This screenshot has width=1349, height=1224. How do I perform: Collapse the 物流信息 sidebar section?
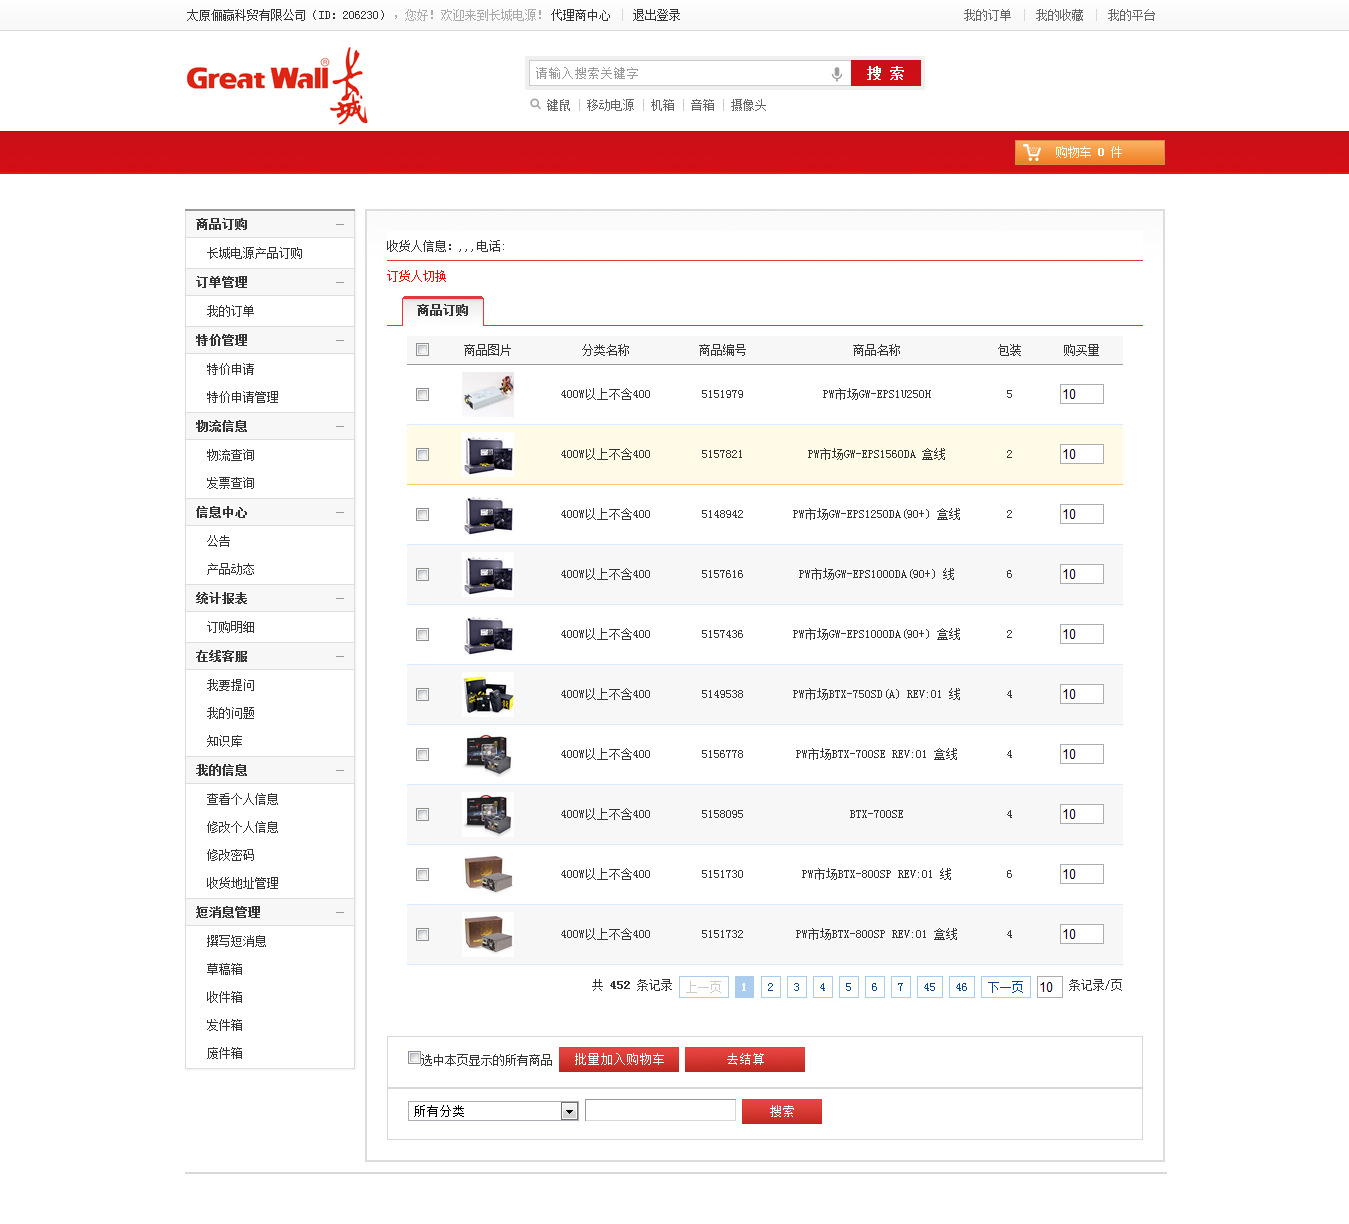coord(340,426)
